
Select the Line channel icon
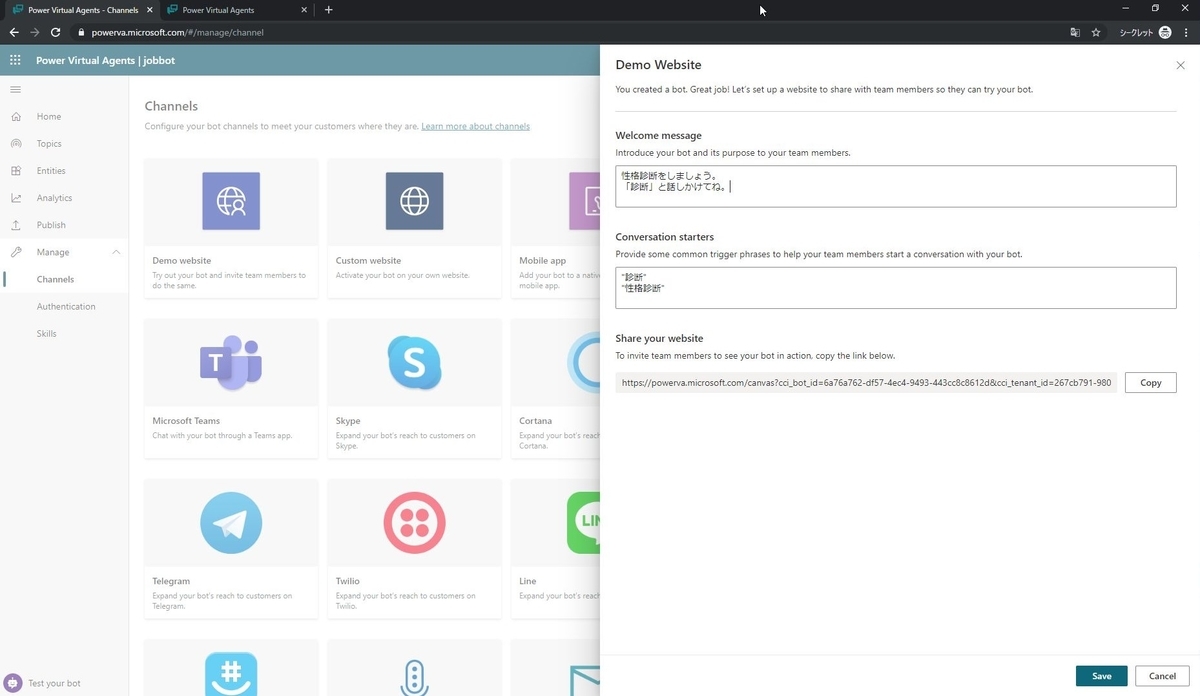pos(584,522)
